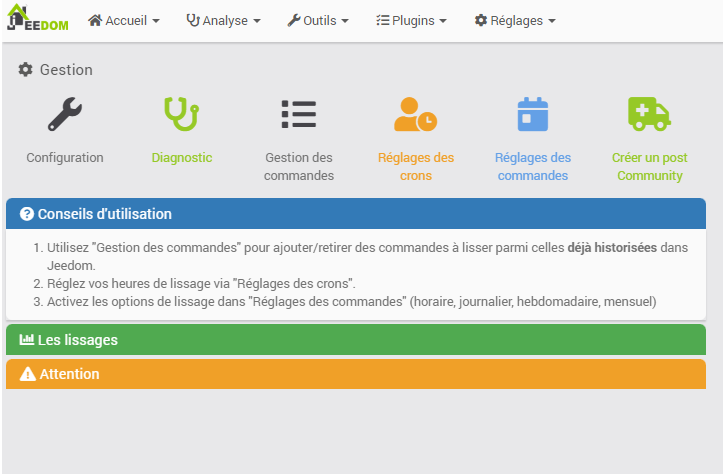Click the Diagnostic label
The image size is (723, 474).
[x=182, y=158]
